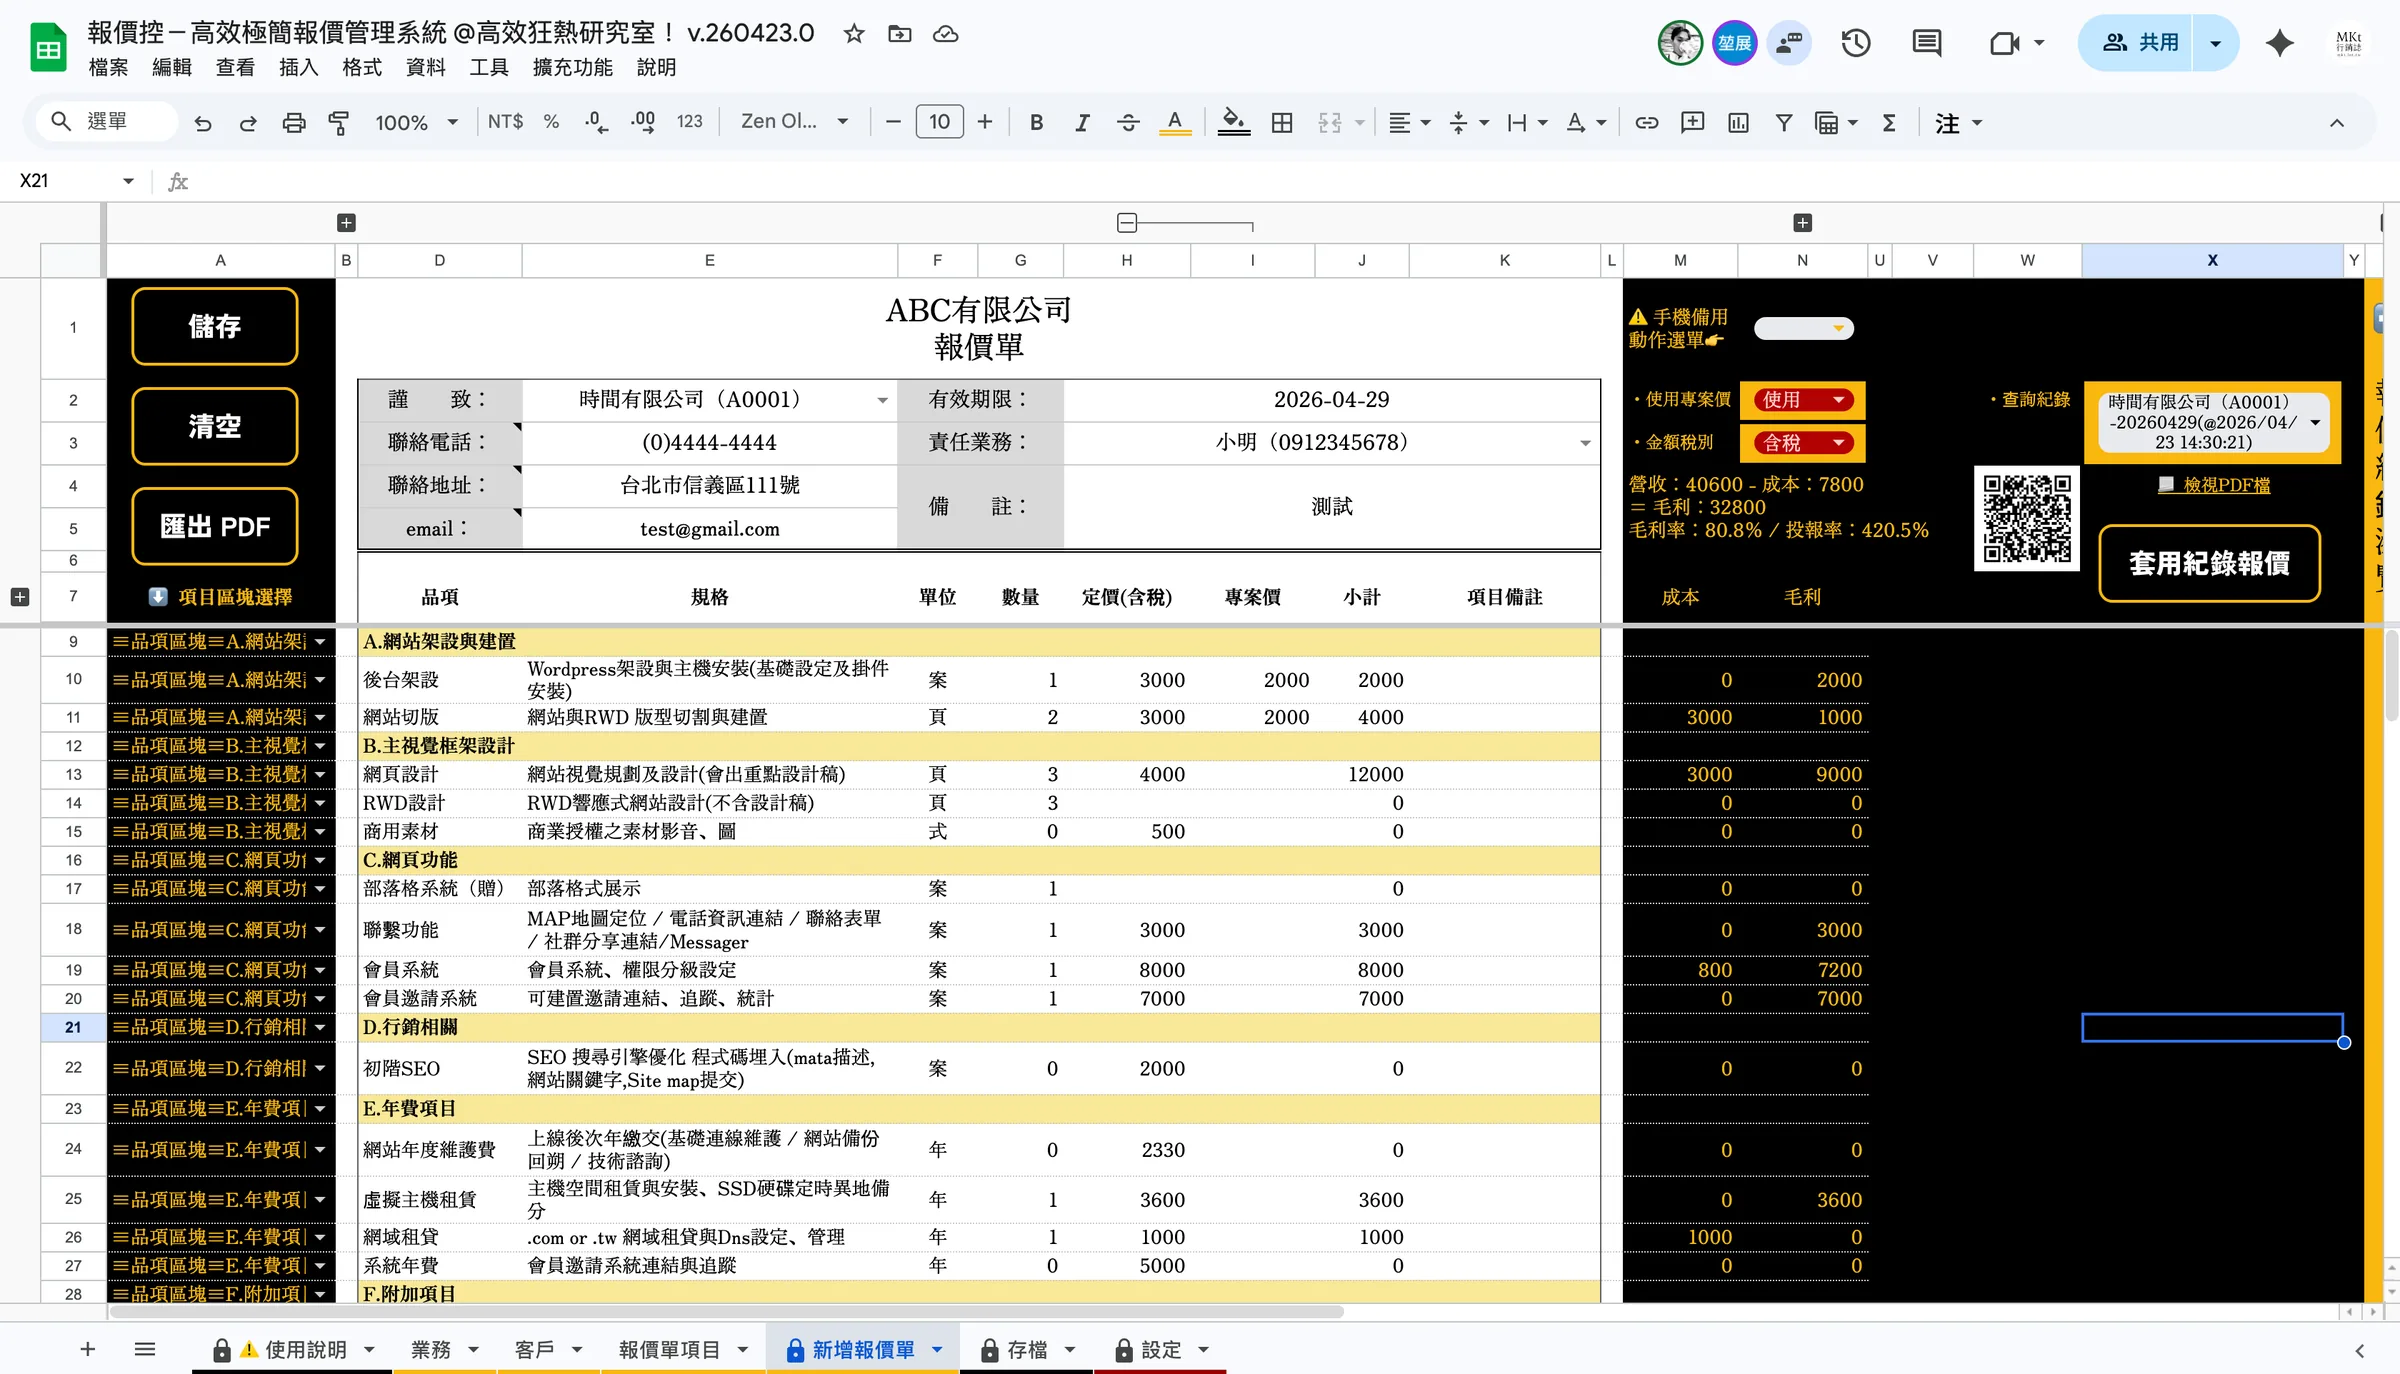The width and height of the screenshot is (2400, 1374).
Task: Open the 查詢紀錄 record dropdown
Action: (2213, 422)
